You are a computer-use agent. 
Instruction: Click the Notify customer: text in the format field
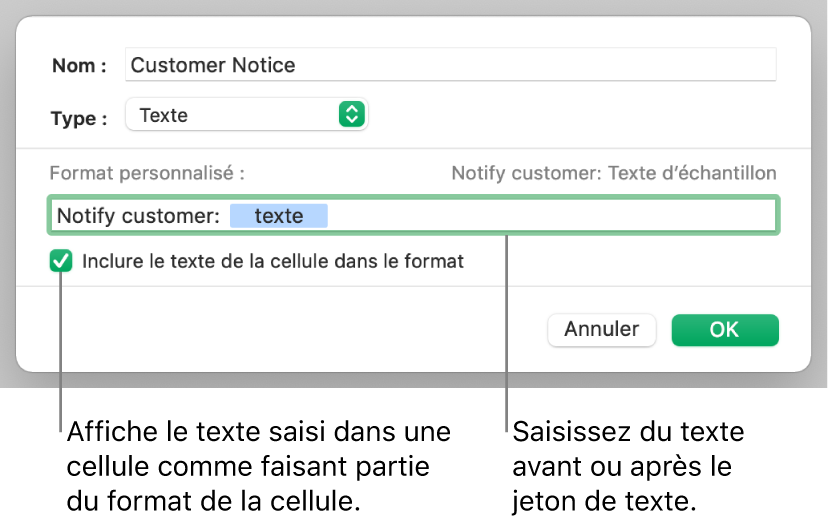pyautogui.click(x=137, y=216)
